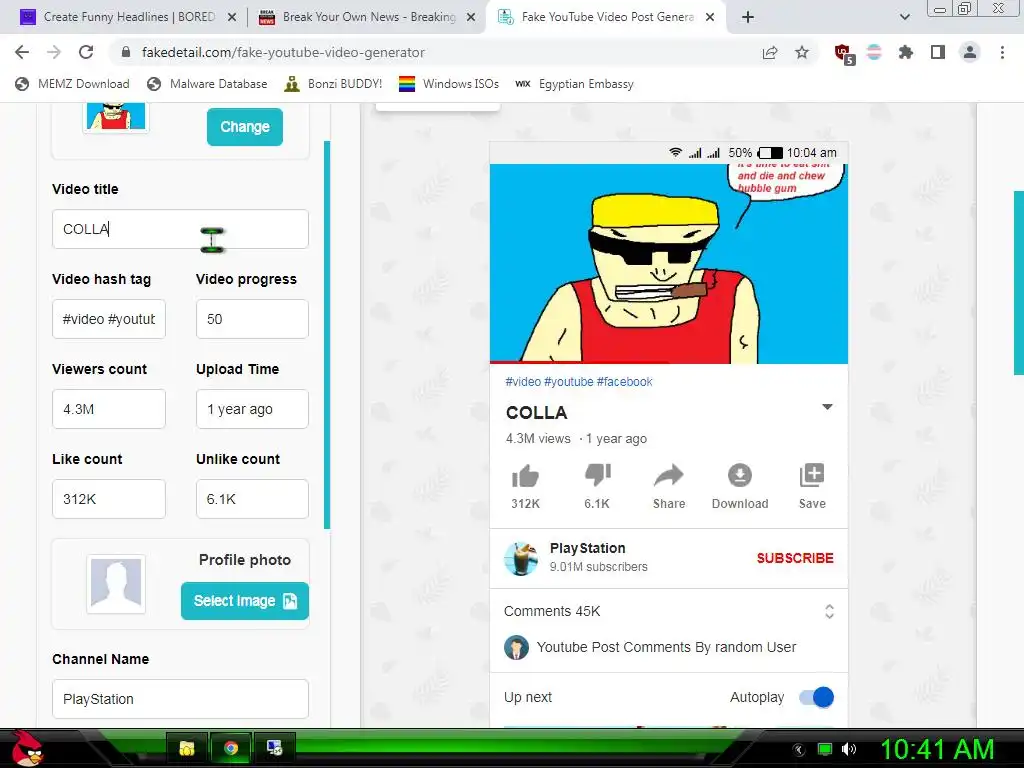Click the share page icon in address bar
Viewport: 1024px width, 768px height.
click(x=770, y=52)
